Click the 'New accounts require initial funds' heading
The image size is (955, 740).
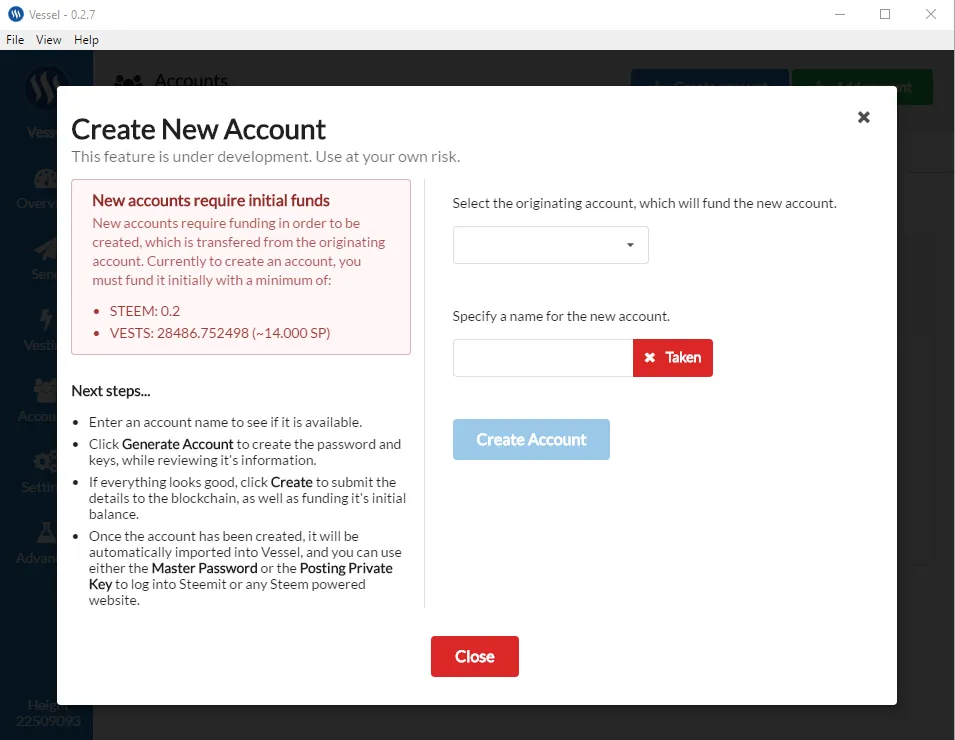tap(211, 200)
